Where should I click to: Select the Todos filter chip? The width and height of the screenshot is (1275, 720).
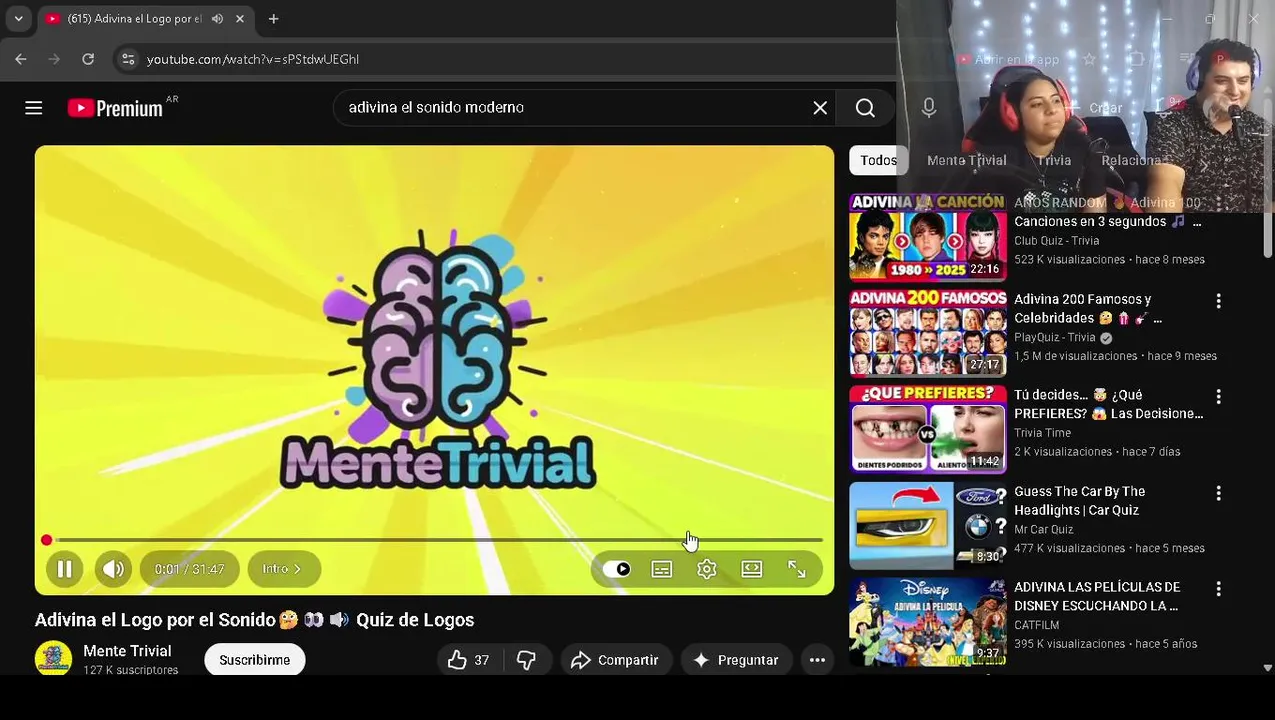click(878, 160)
